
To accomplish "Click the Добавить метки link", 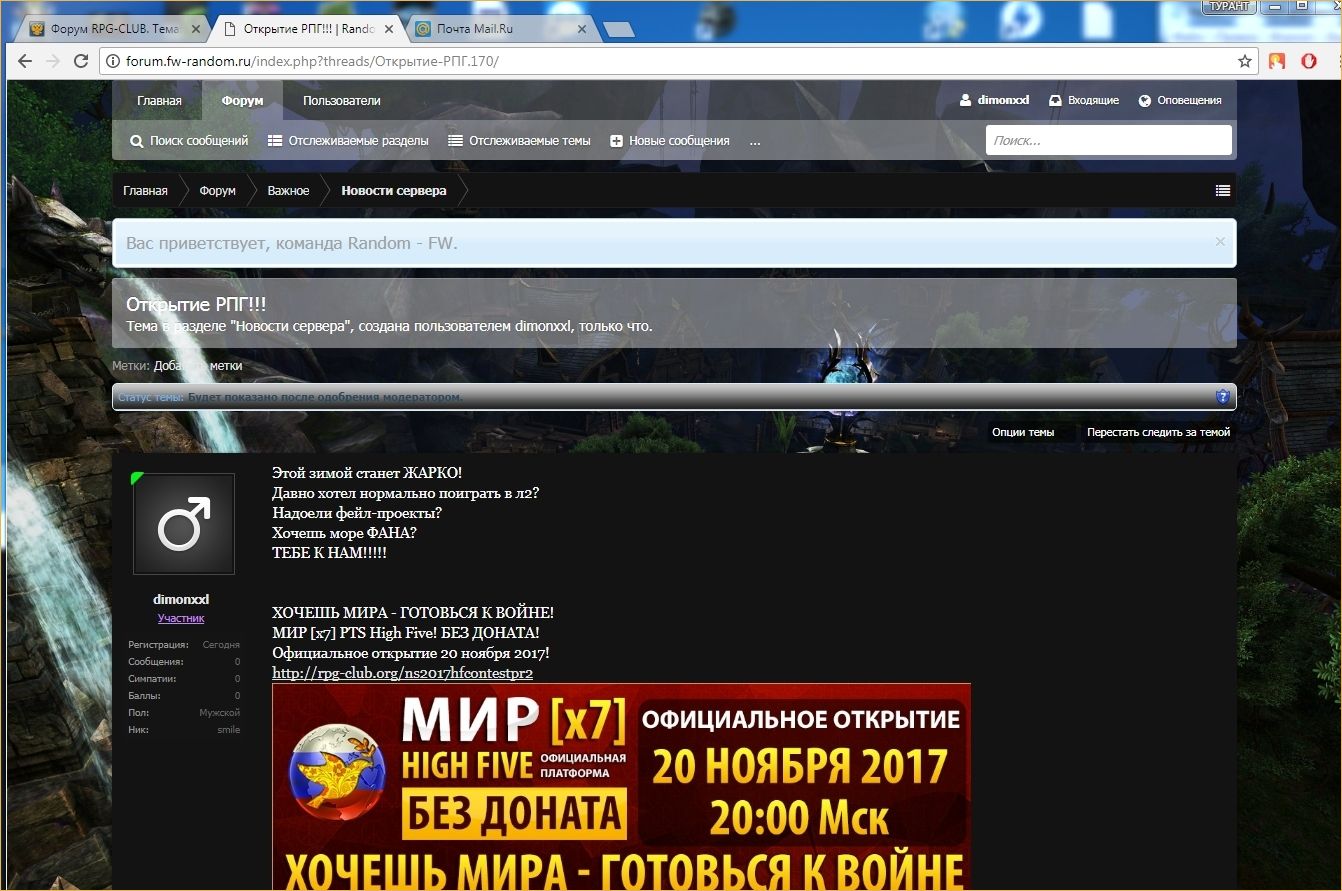I will click(198, 366).
